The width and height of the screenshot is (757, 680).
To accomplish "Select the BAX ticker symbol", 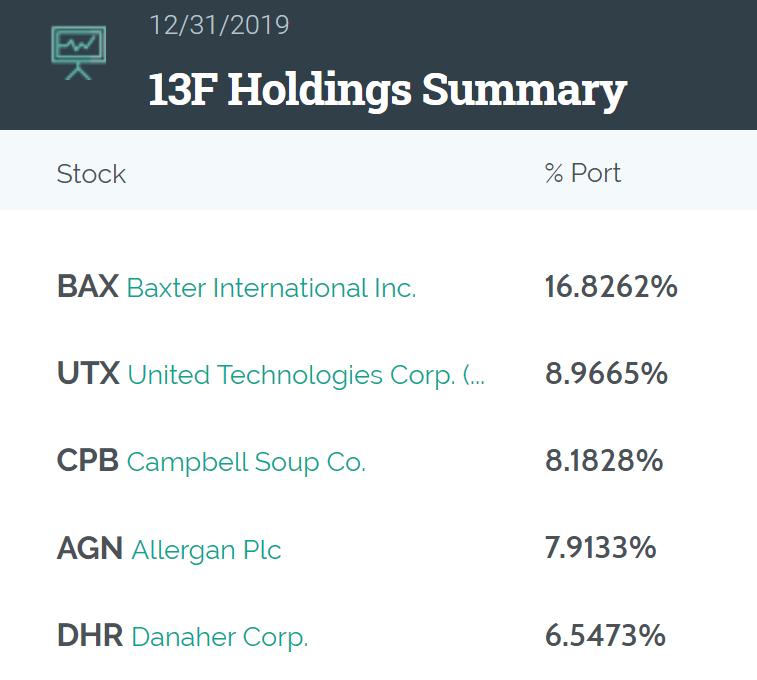I will tap(88, 287).
